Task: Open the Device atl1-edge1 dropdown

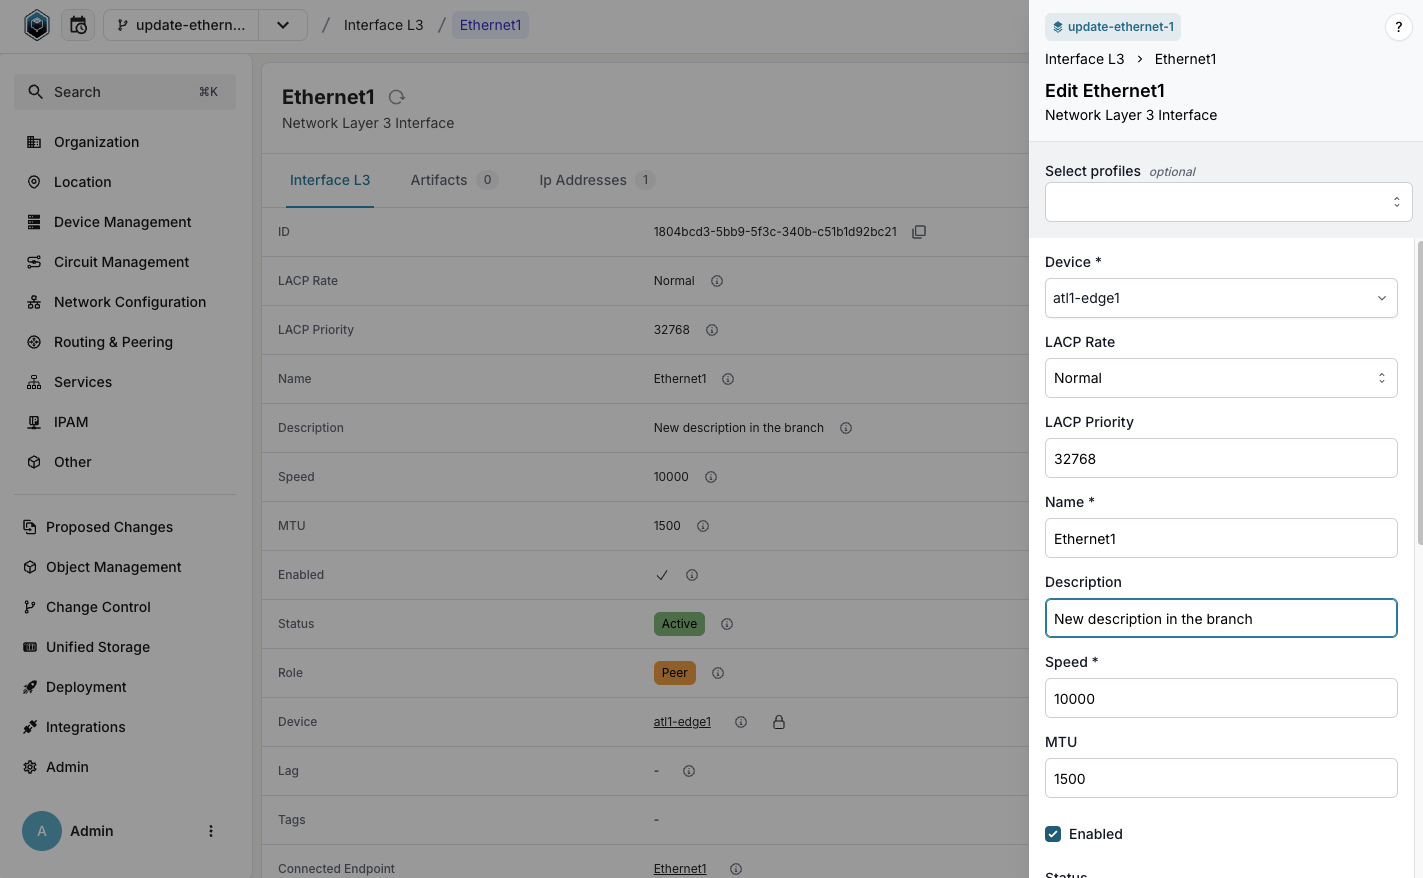Action: 1220,298
